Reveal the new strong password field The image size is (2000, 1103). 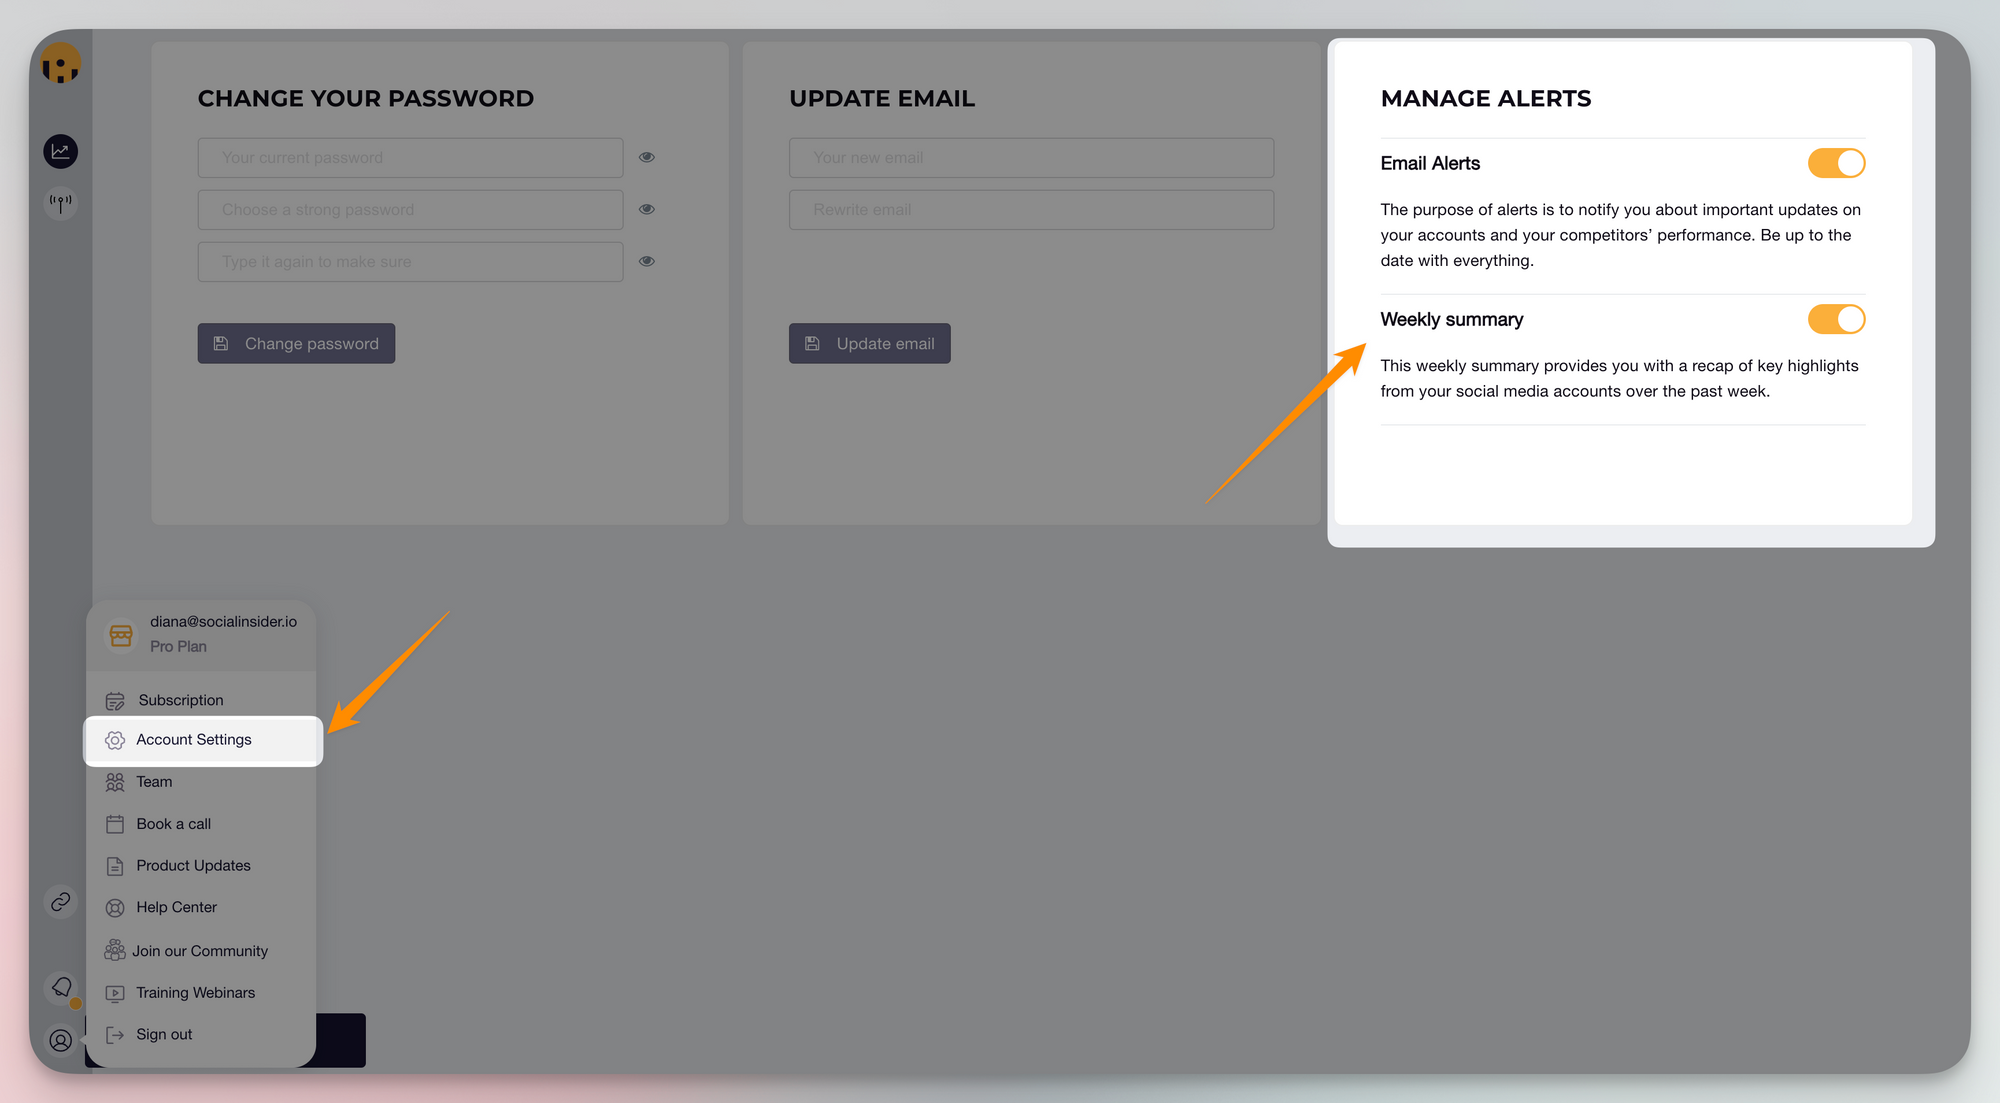click(x=647, y=209)
